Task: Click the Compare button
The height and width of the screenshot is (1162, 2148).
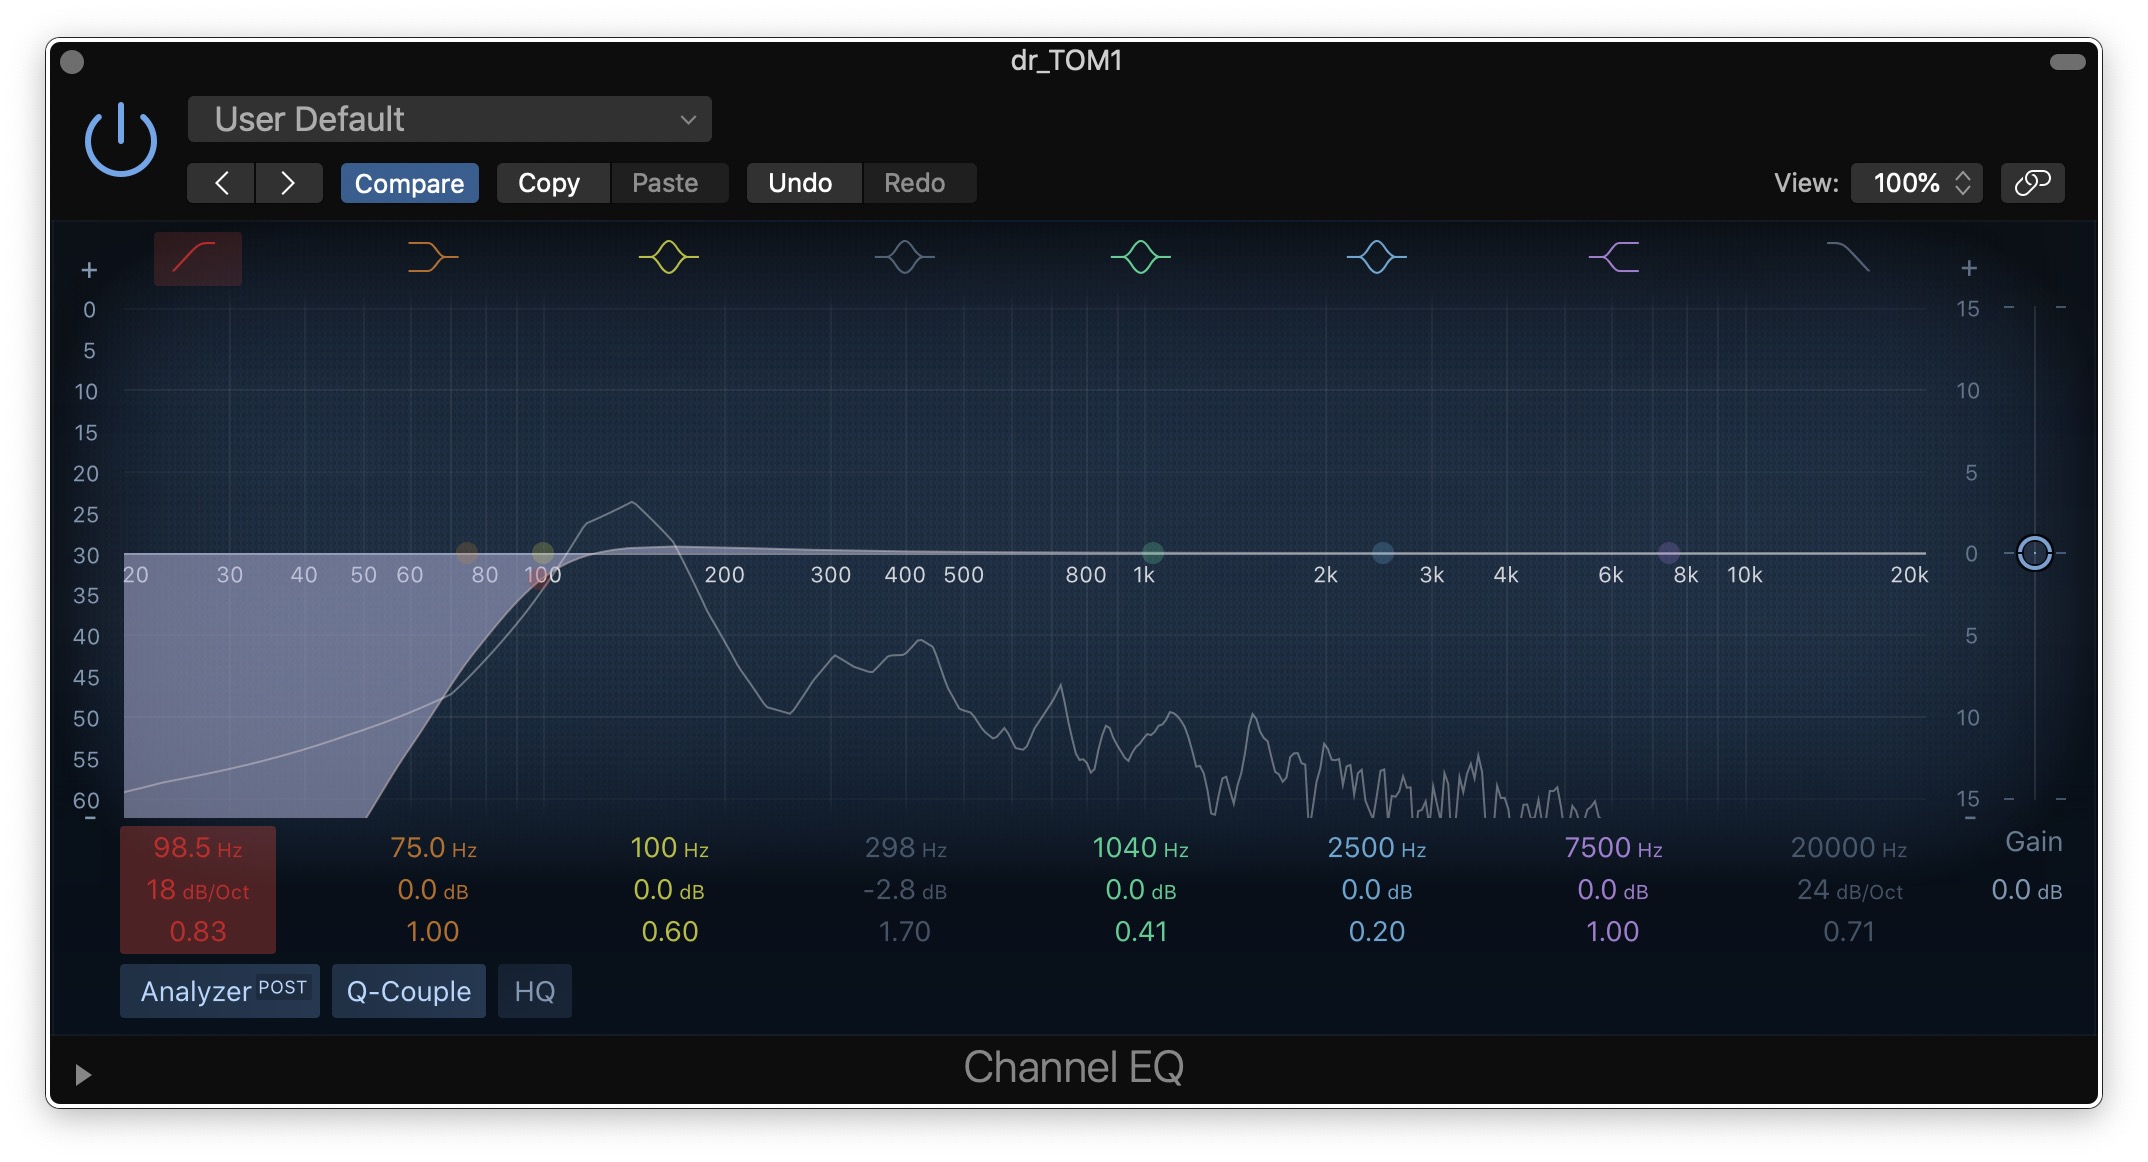Action: [x=409, y=183]
